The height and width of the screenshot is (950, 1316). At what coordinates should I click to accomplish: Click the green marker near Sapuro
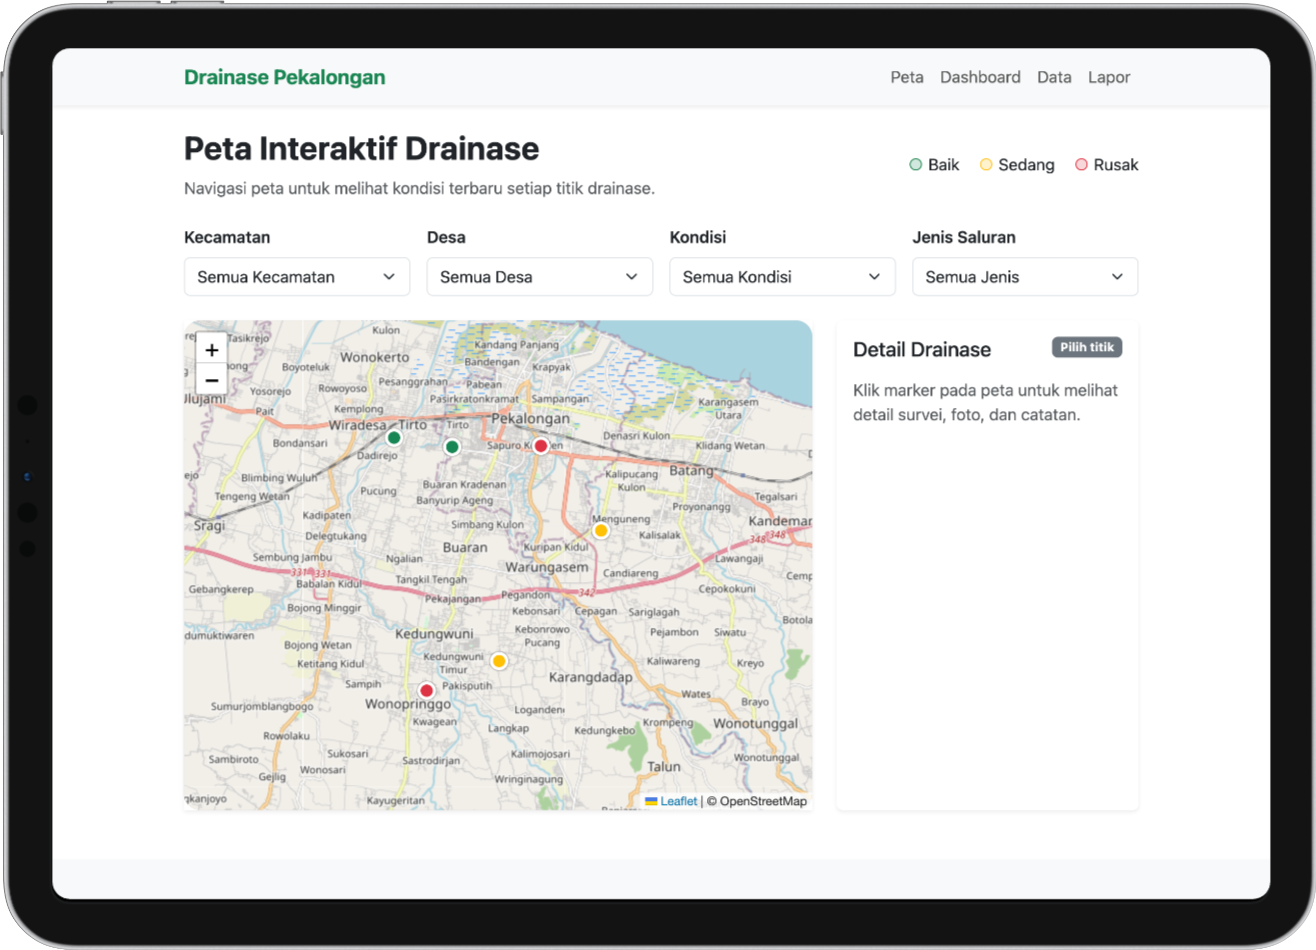tap(451, 447)
